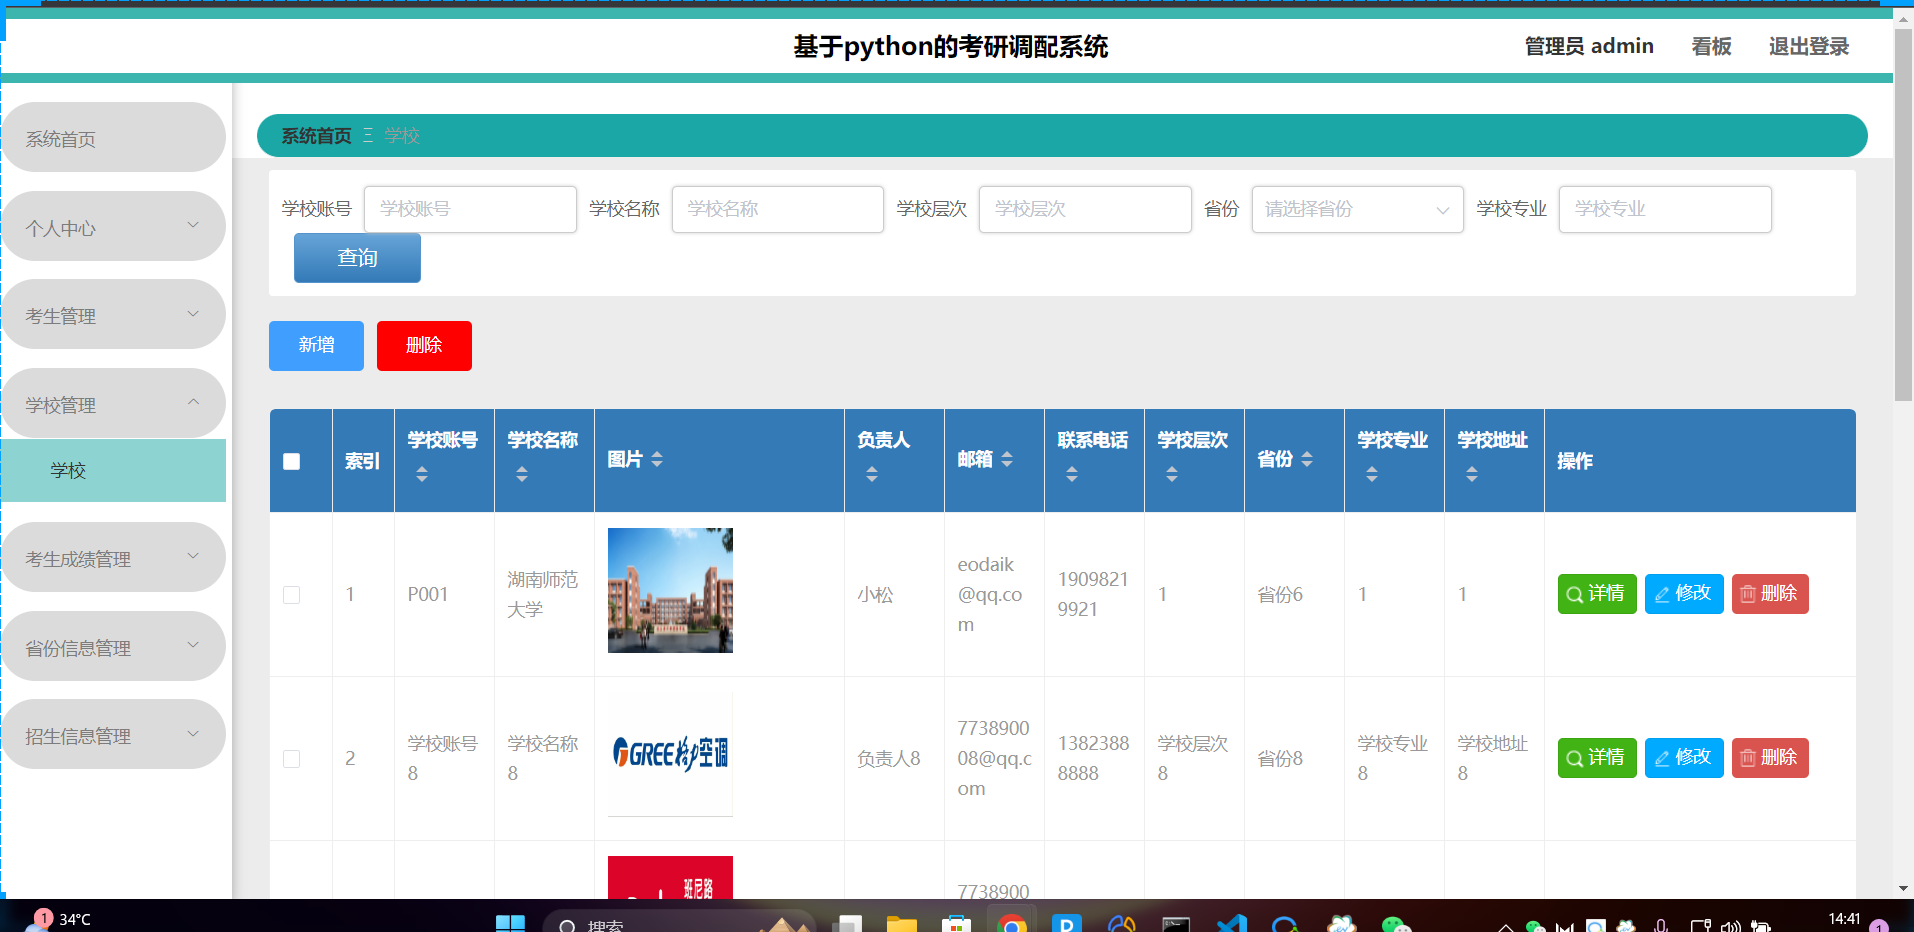
Task: View 详情 for 学校账号8 row
Action: tap(1596, 758)
